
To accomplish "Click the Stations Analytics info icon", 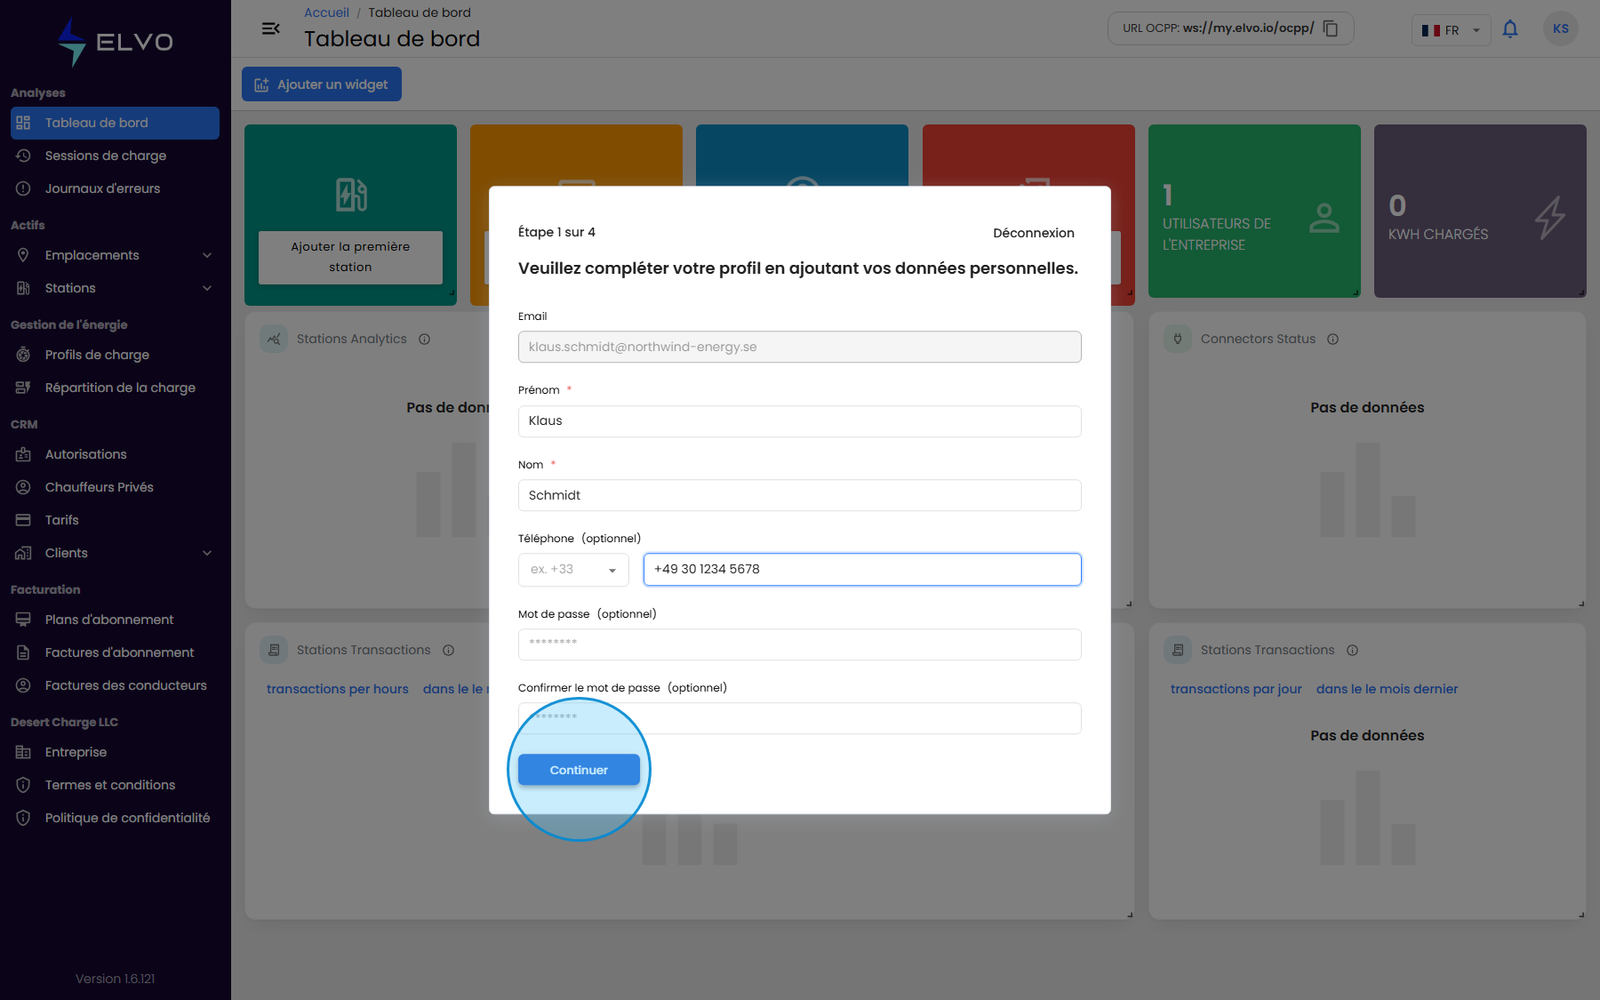I will (424, 339).
